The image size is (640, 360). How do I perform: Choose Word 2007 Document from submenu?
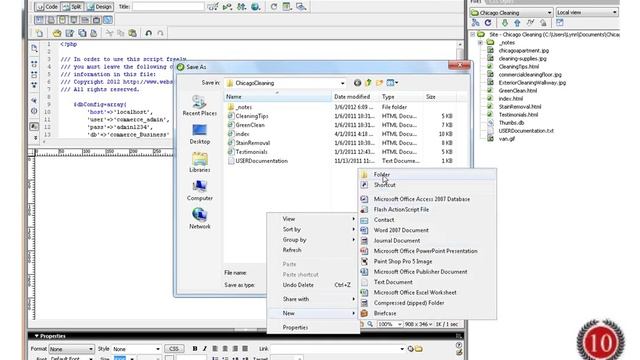click(x=427, y=230)
